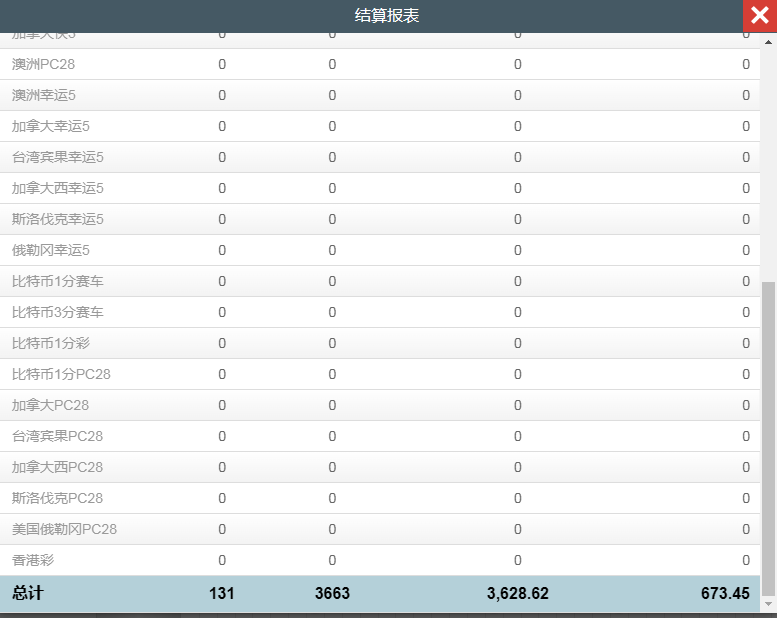
Task: Click the total result 673.45
Action: pyautogui.click(x=725, y=593)
